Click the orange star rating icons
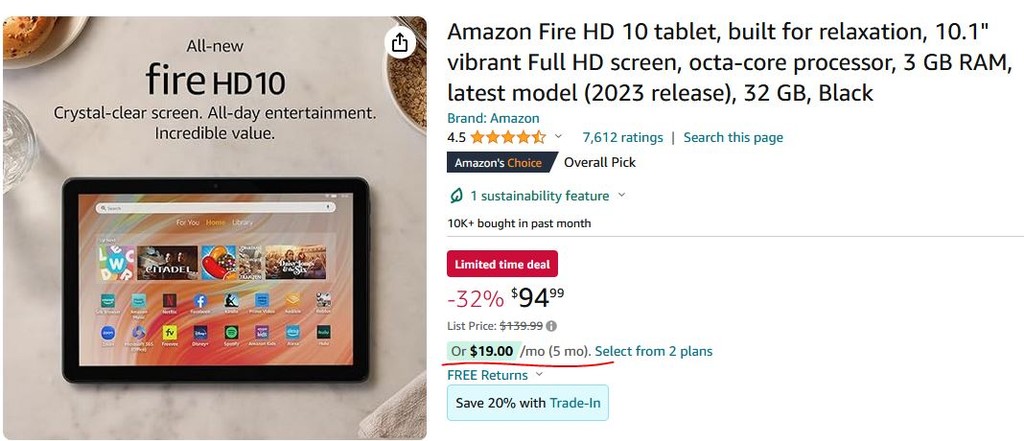Viewport: 1024px width, 441px height. 509,138
